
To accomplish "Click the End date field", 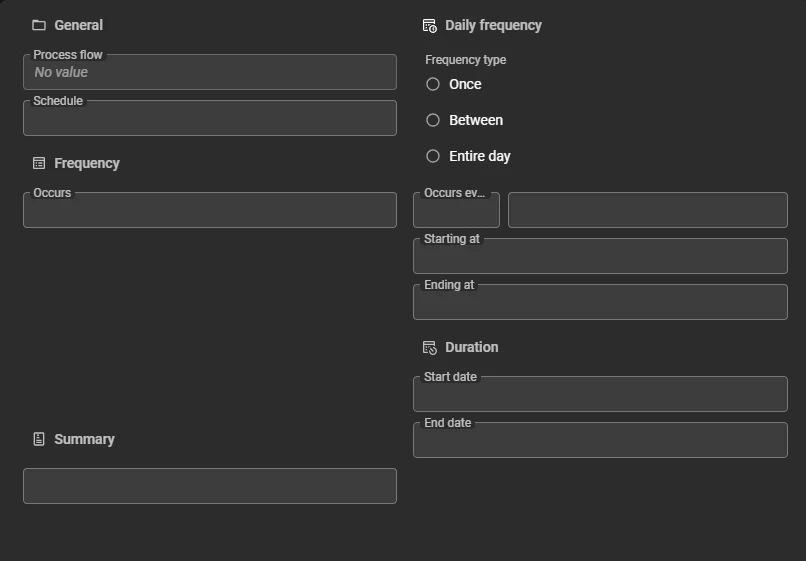I will coord(600,441).
